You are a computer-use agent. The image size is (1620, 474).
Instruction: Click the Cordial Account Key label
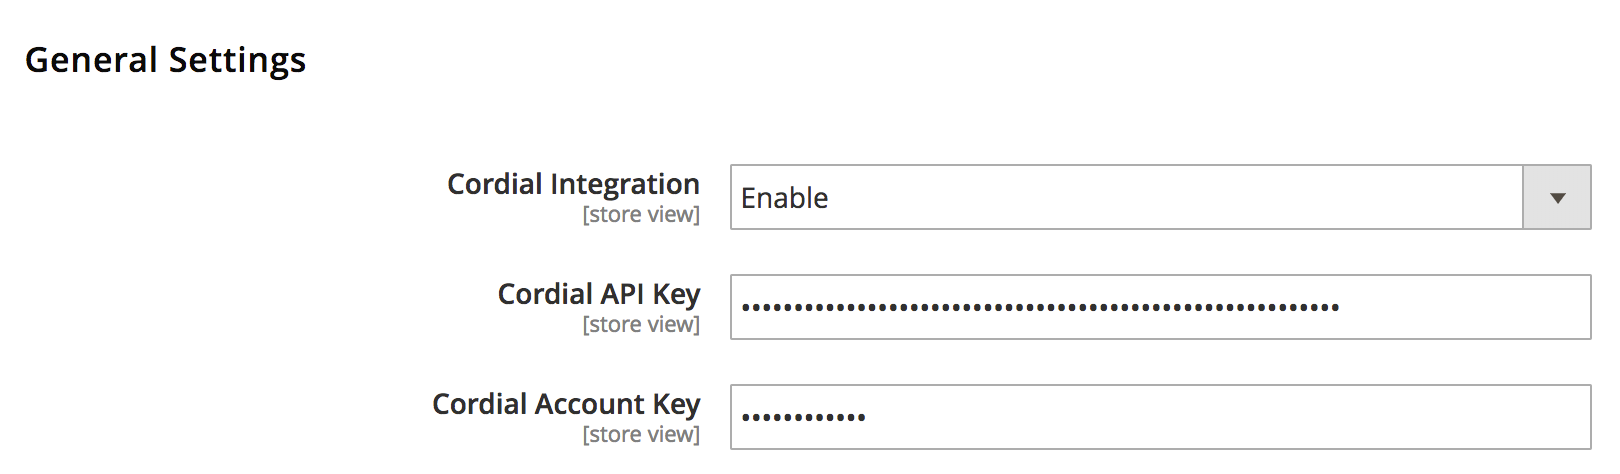(x=566, y=404)
